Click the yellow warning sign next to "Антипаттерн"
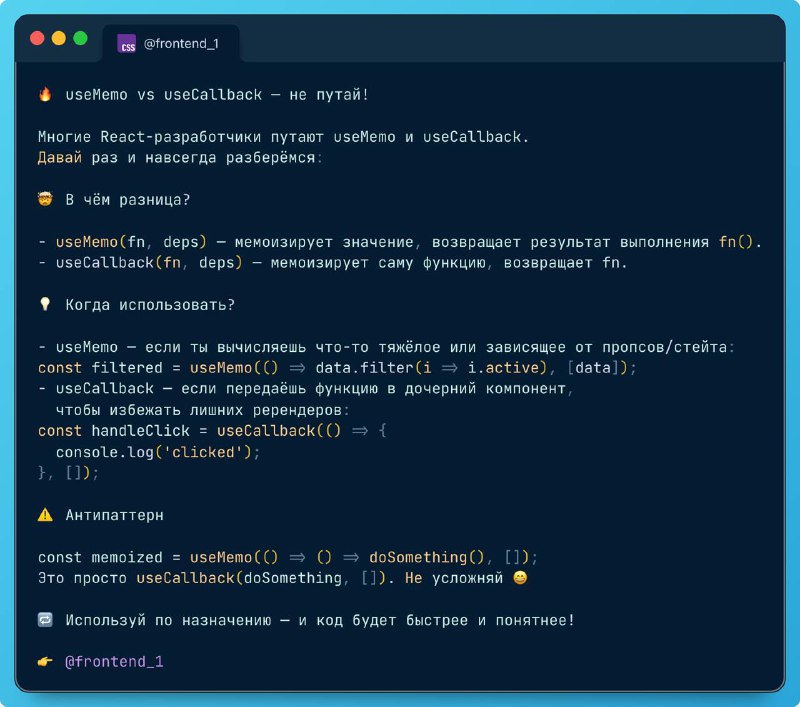This screenshot has width=800, height=707. 45,515
